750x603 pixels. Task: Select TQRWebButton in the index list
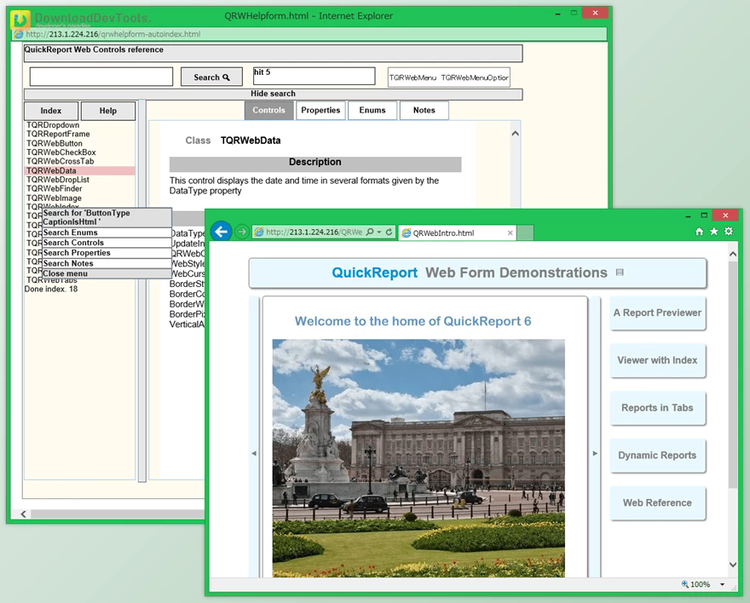pyautogui.click(x=54, y=143)
